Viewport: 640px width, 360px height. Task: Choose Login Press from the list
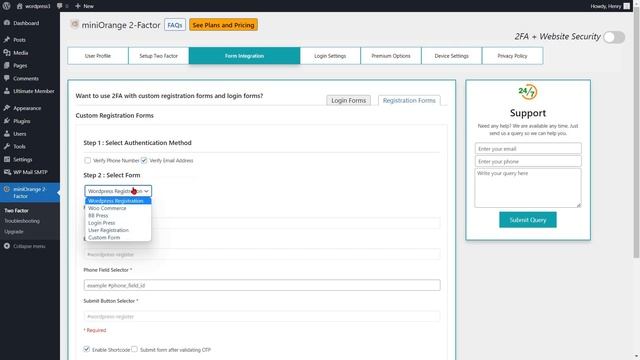tap(118, 223)
